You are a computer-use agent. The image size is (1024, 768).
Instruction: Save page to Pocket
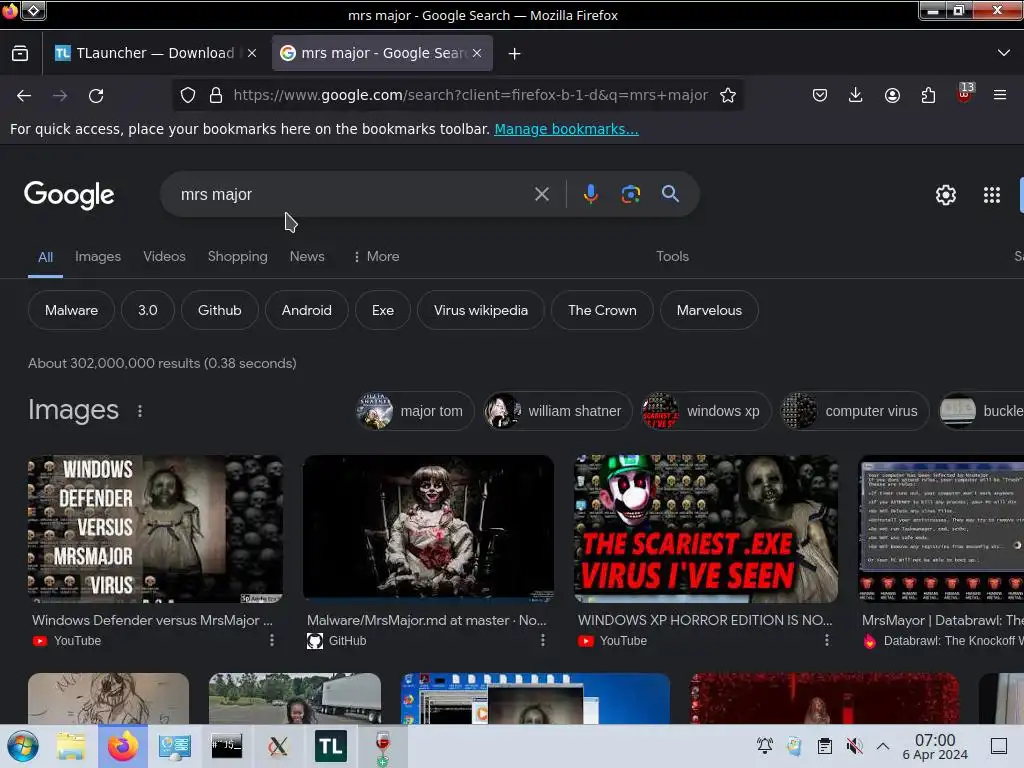pos(820,95)
